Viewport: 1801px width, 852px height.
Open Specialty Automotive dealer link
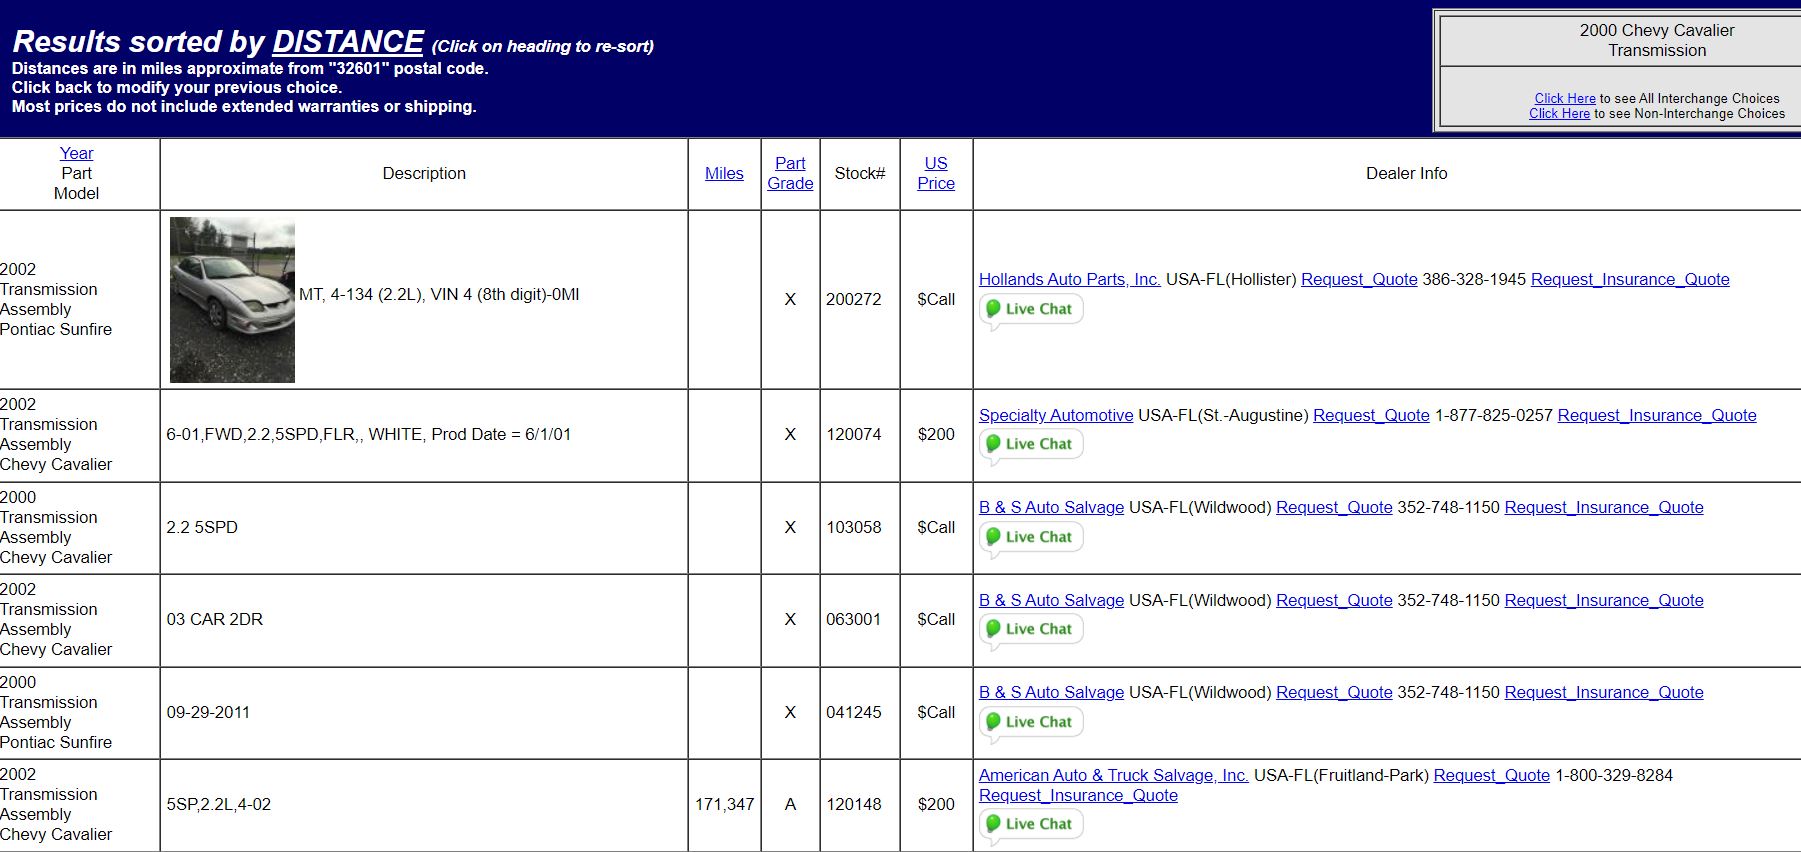(1056, 415)
